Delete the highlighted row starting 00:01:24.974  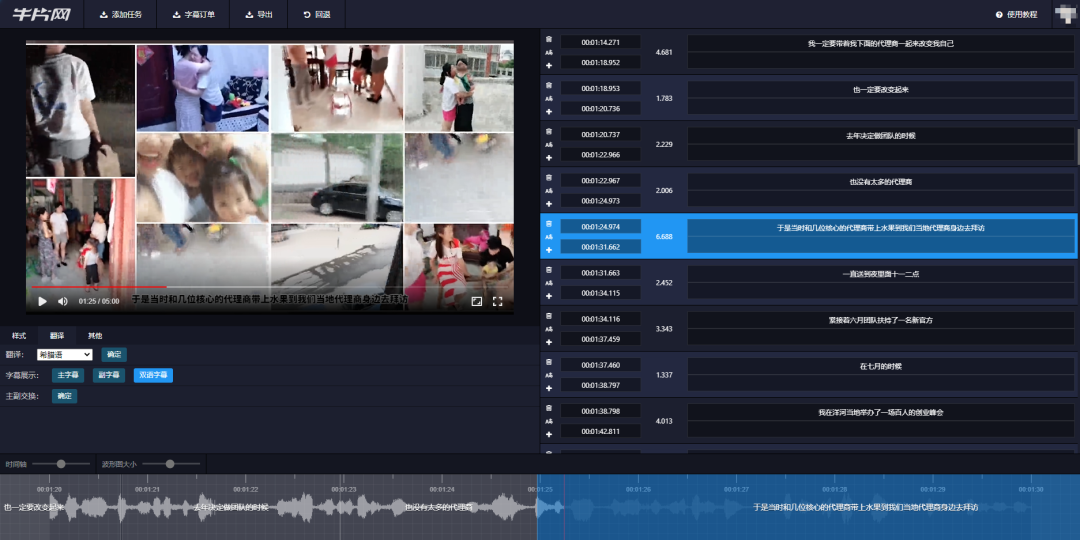549,224
